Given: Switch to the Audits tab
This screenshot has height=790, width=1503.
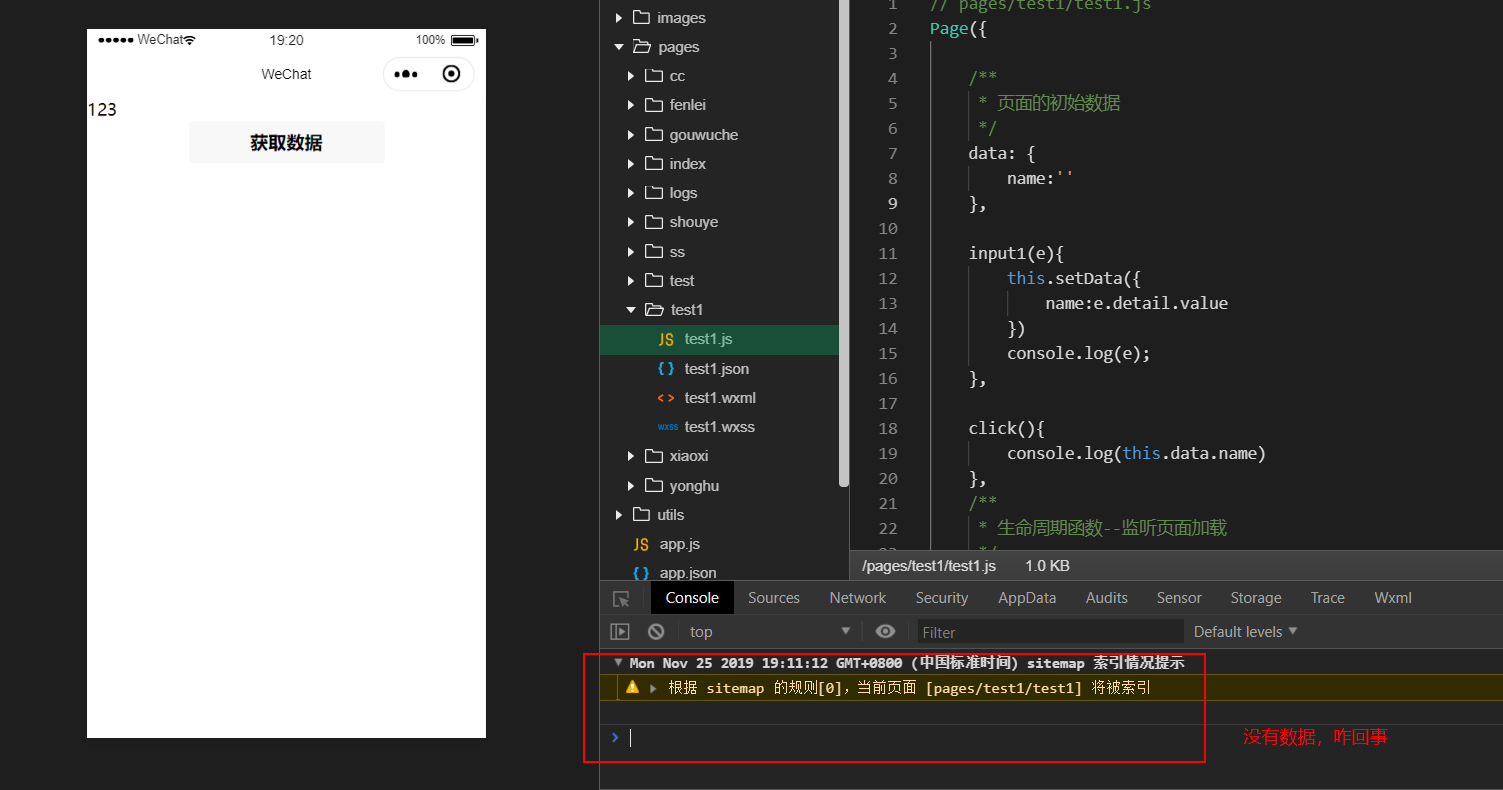Looking at the screenshot, I should pos(1107,598).
